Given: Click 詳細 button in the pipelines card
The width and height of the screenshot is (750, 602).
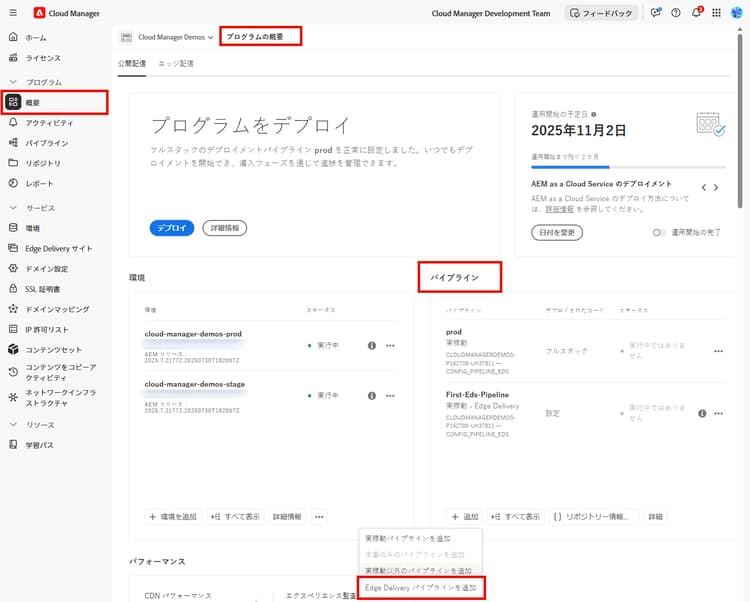Looking at the screenshot, I should point(655,516).
